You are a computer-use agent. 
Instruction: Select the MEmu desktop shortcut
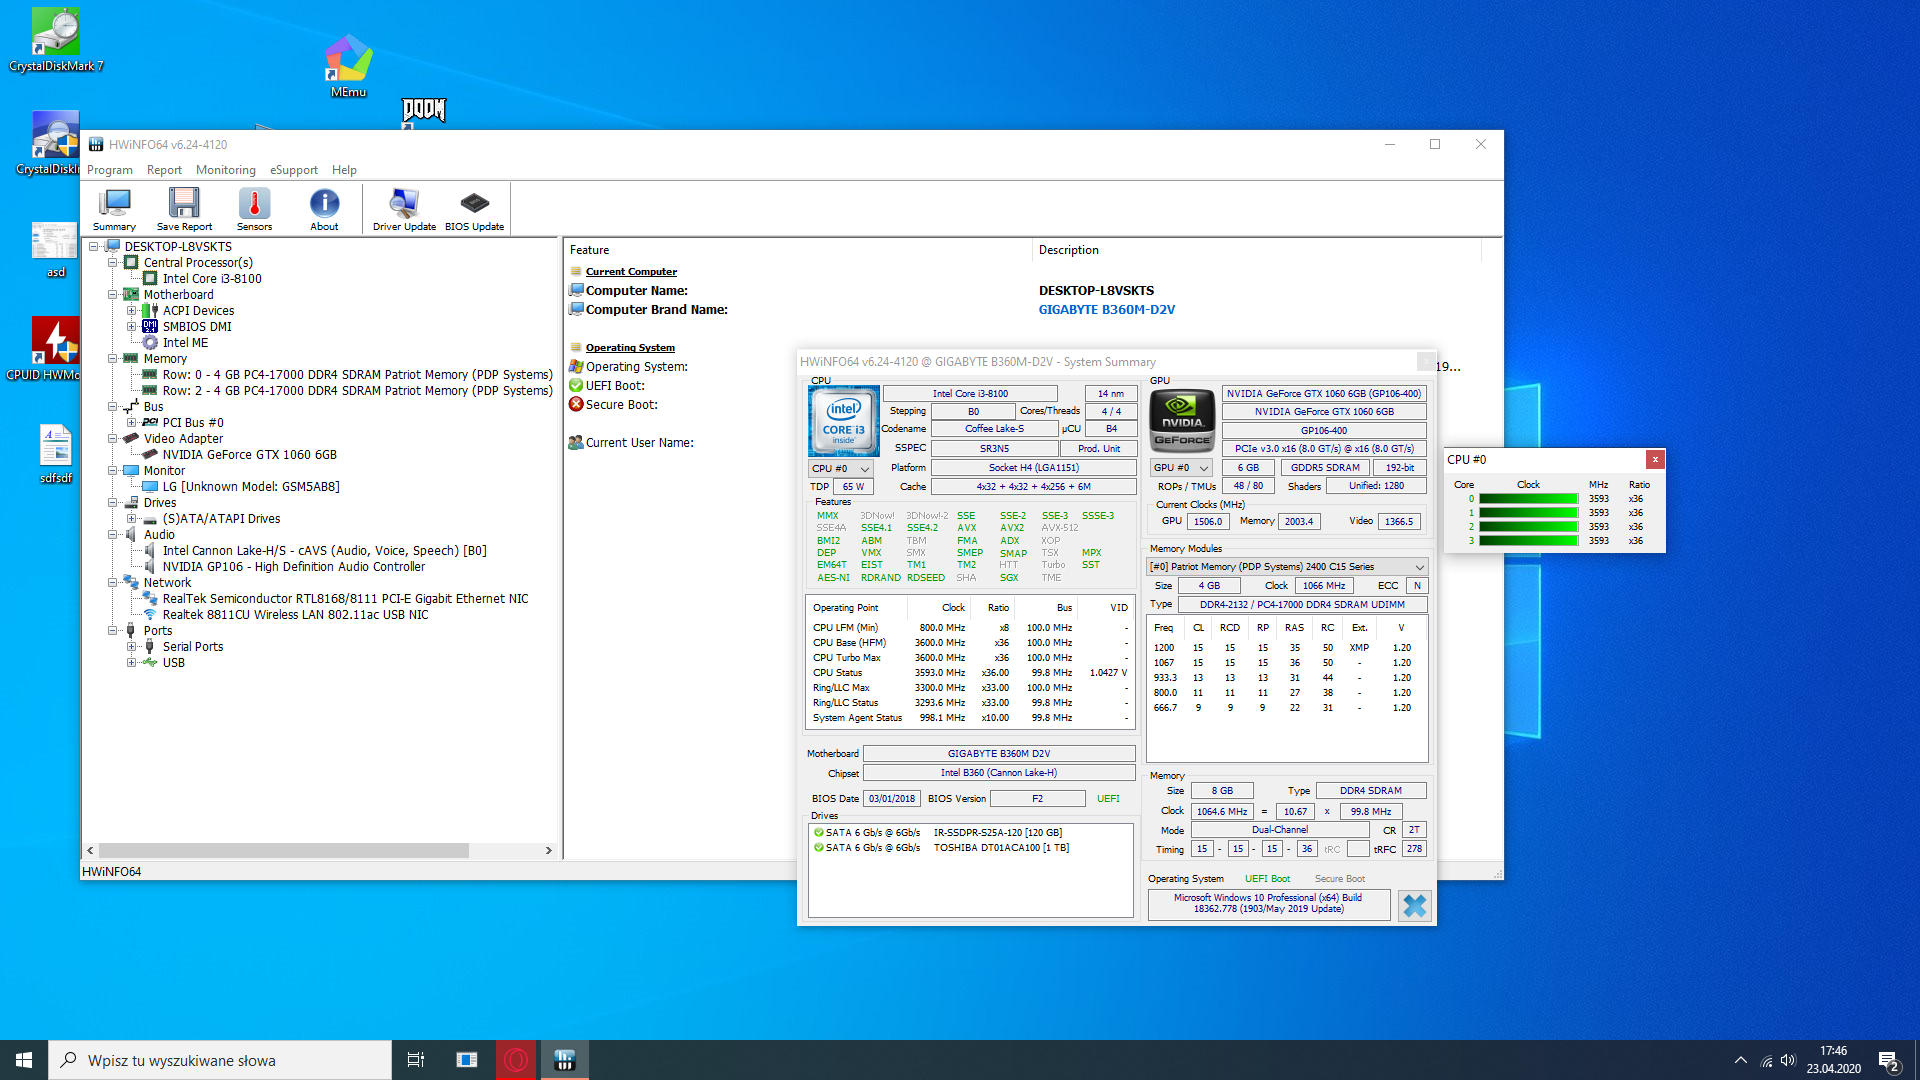348,66
